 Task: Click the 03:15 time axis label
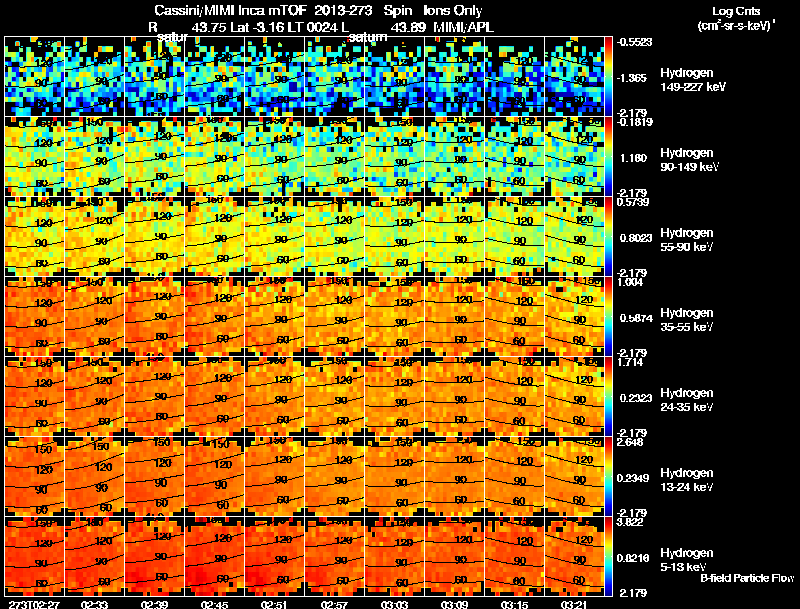[x=514, y=604]
